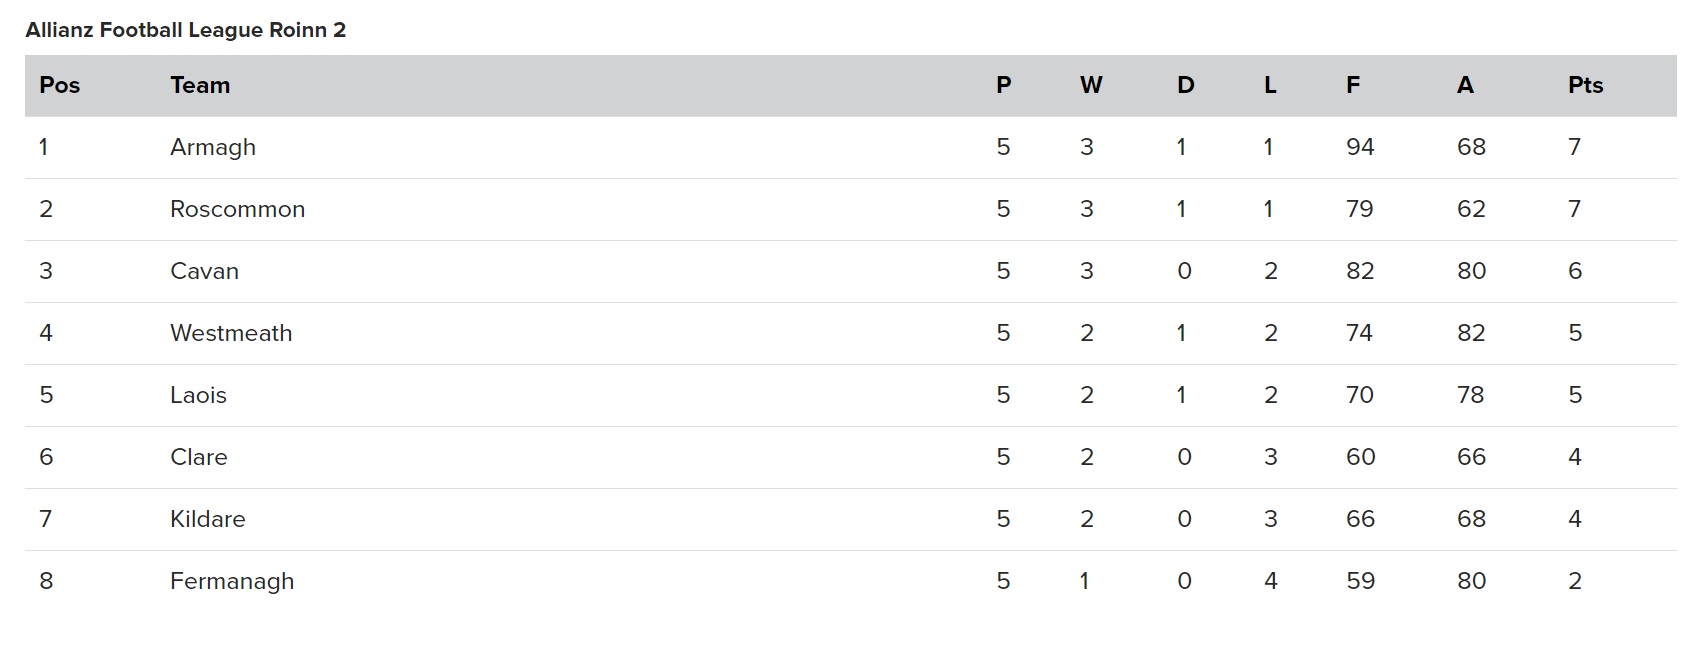
Task: Click the Armagh team name
Action: 213,147
